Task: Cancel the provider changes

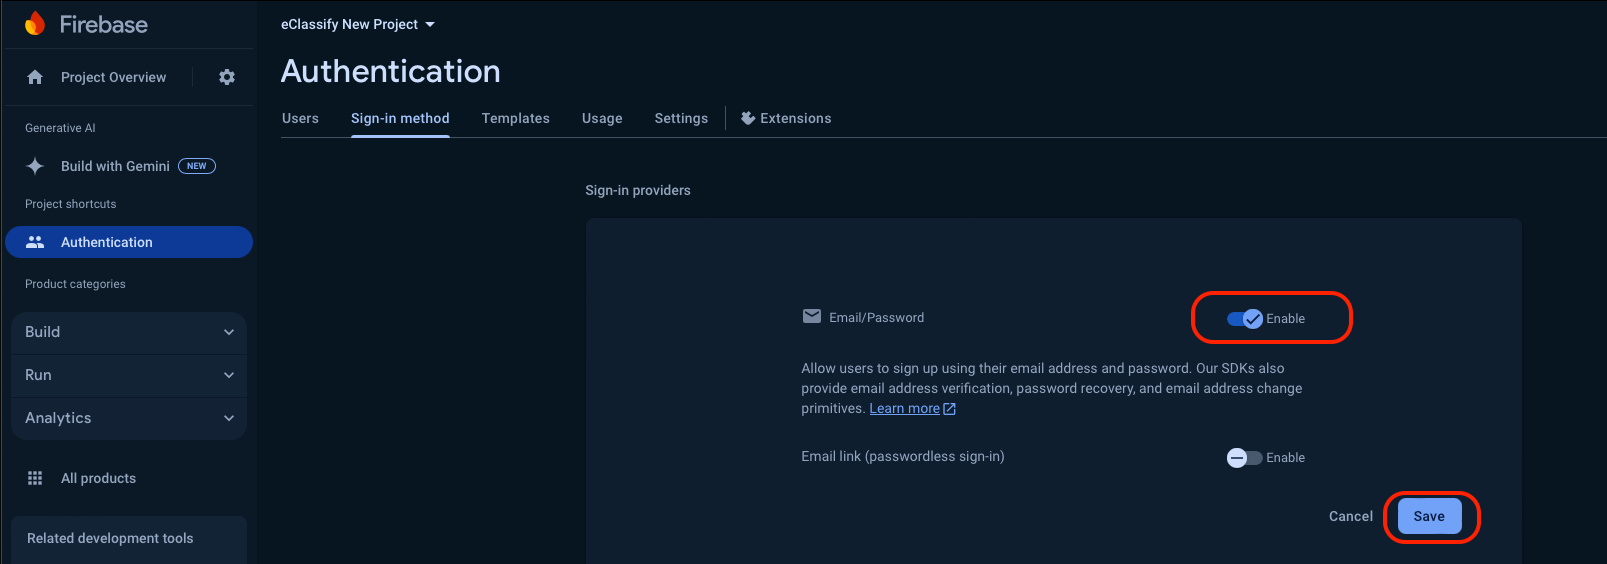Action: [1351, 516]
